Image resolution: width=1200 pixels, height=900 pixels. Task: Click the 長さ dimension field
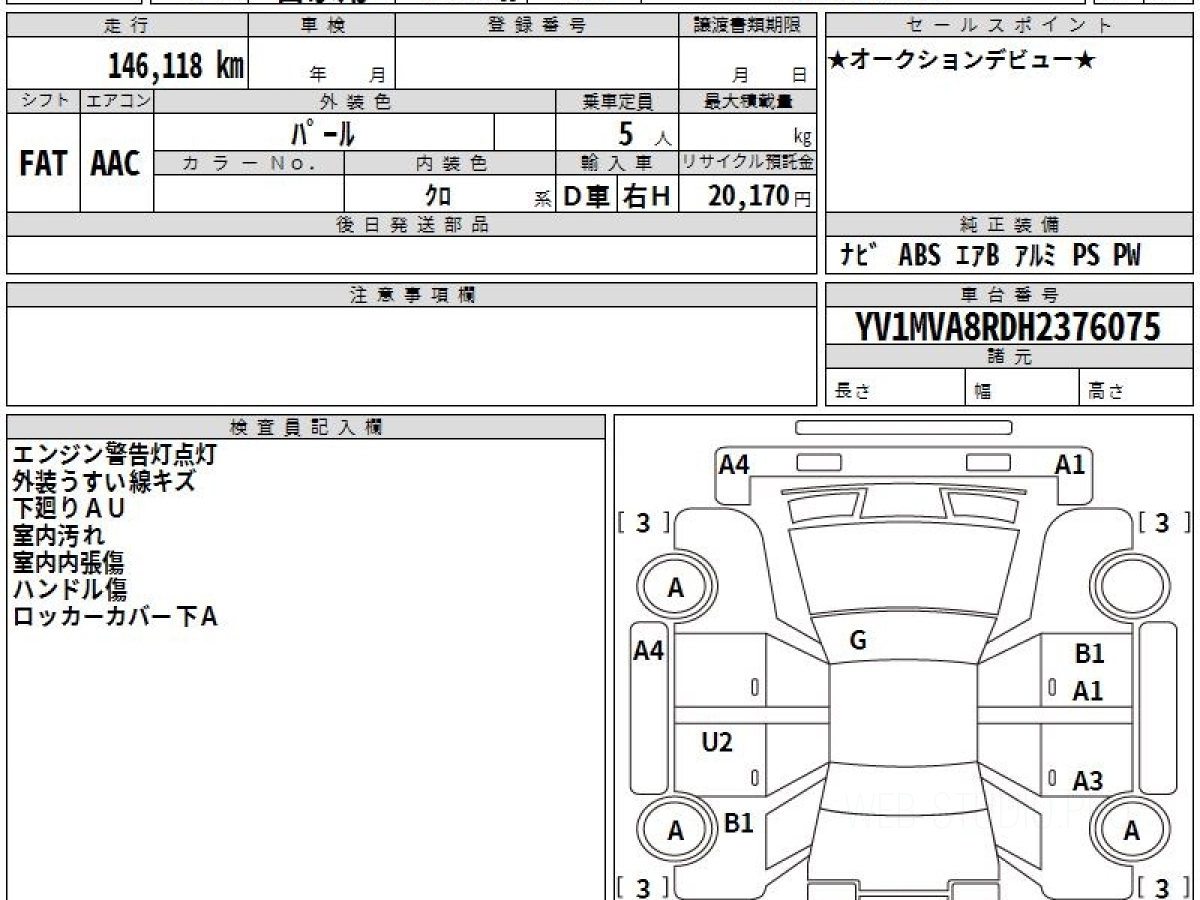[x=895, y=388]
